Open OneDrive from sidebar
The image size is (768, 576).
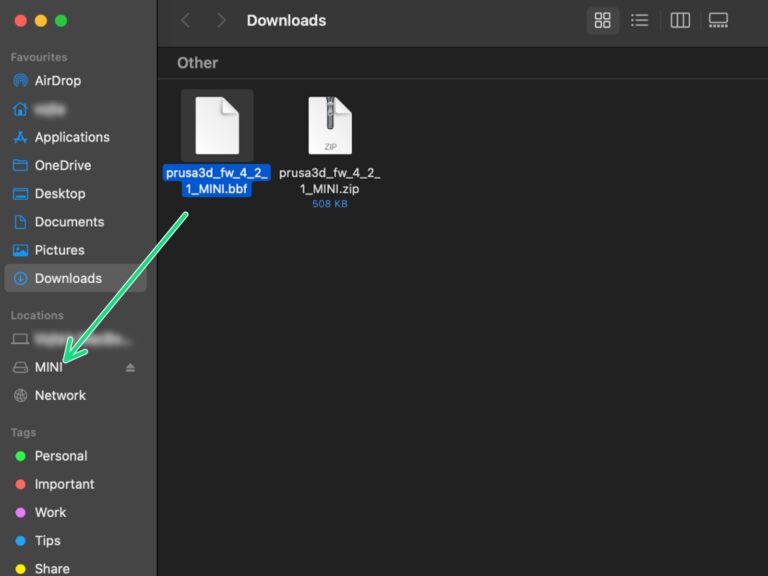click(62, 165)
